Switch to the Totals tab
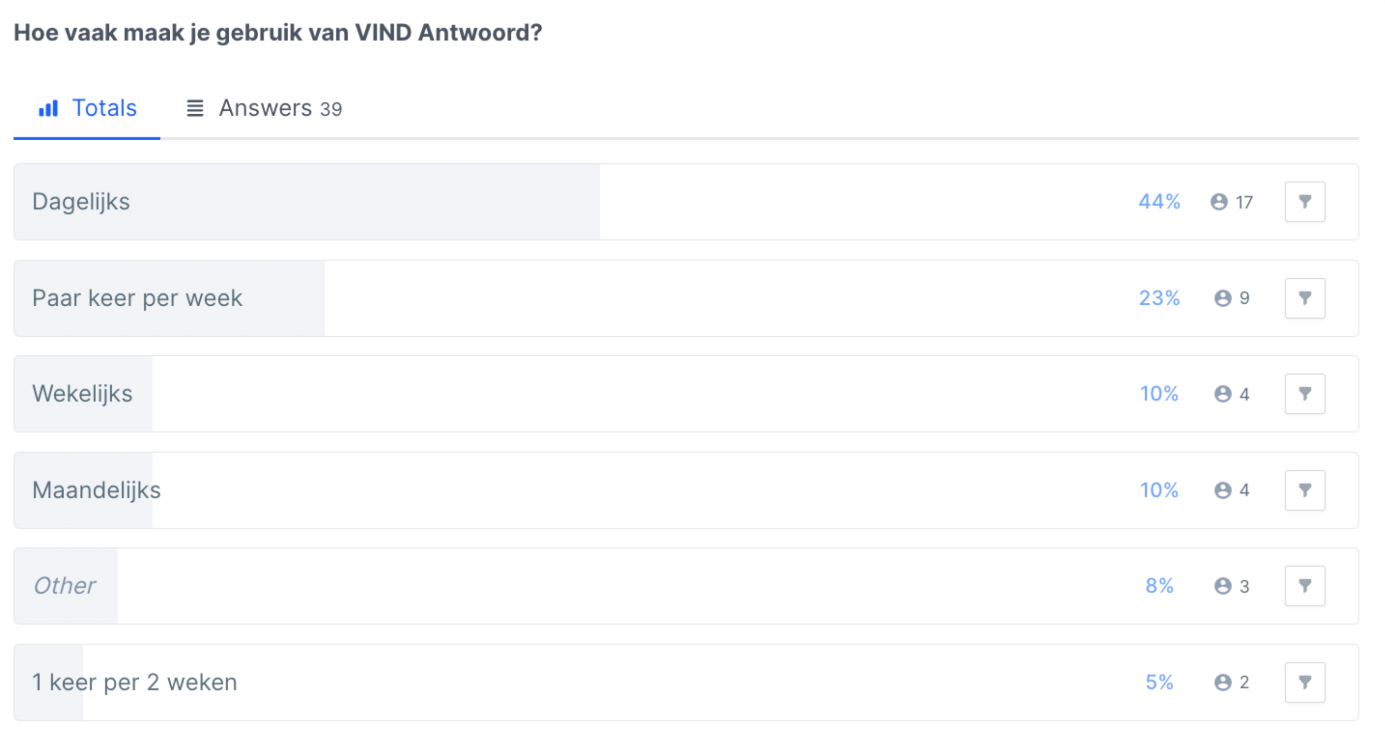This screenshot has height=745, width=1385. (87, 108)
